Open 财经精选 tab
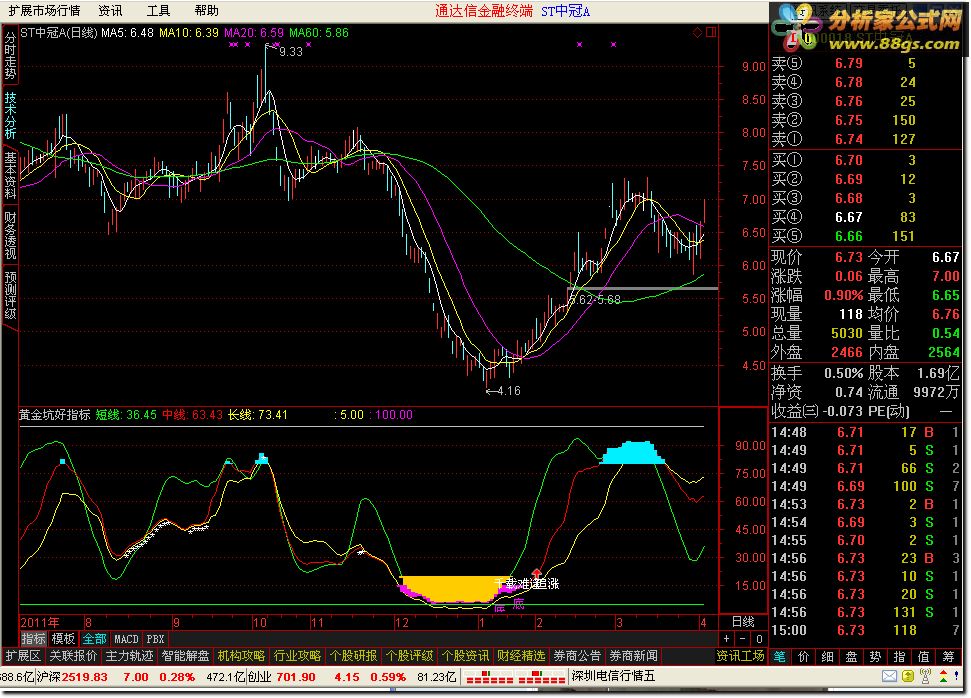Viewport: 971px width, 698px height. click(521, 656)
